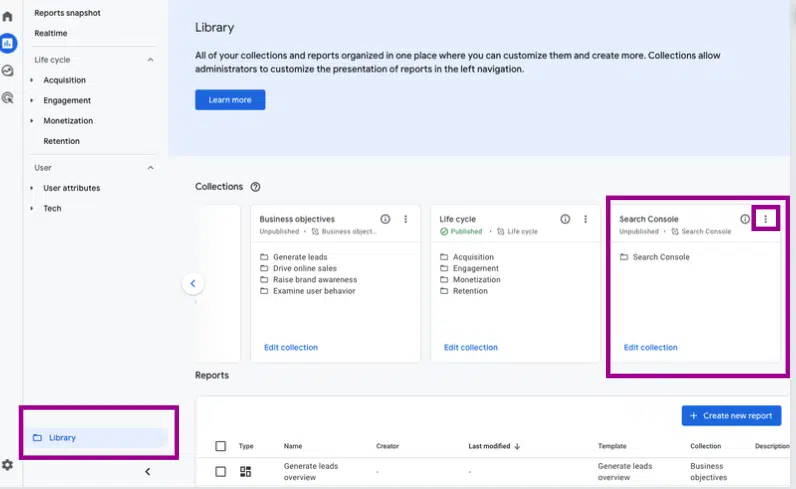Click Drive online sales topic
This screenshot has width=796, height=489.
[305, 268]
